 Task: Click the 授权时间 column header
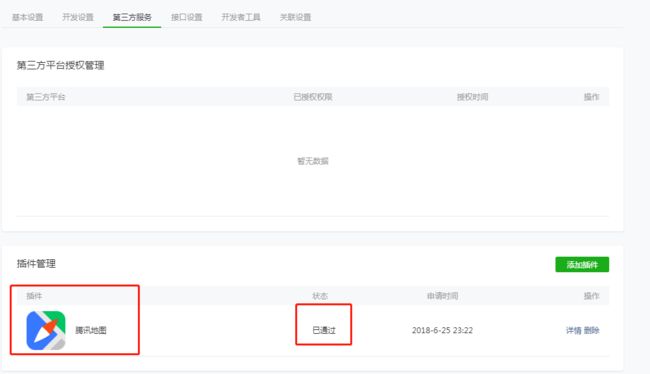pyautogui.click(x=472, y=97)
